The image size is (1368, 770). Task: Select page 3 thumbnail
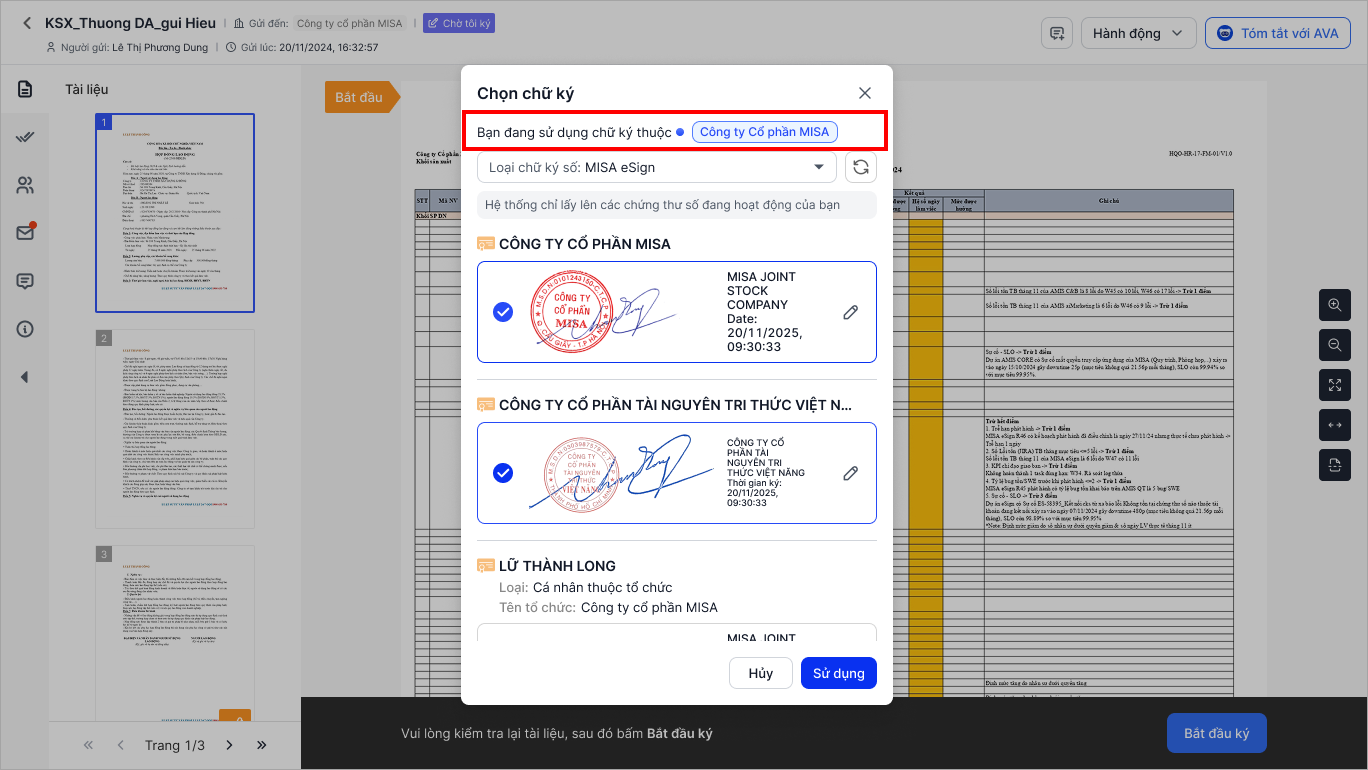click(x=175, y=633)
